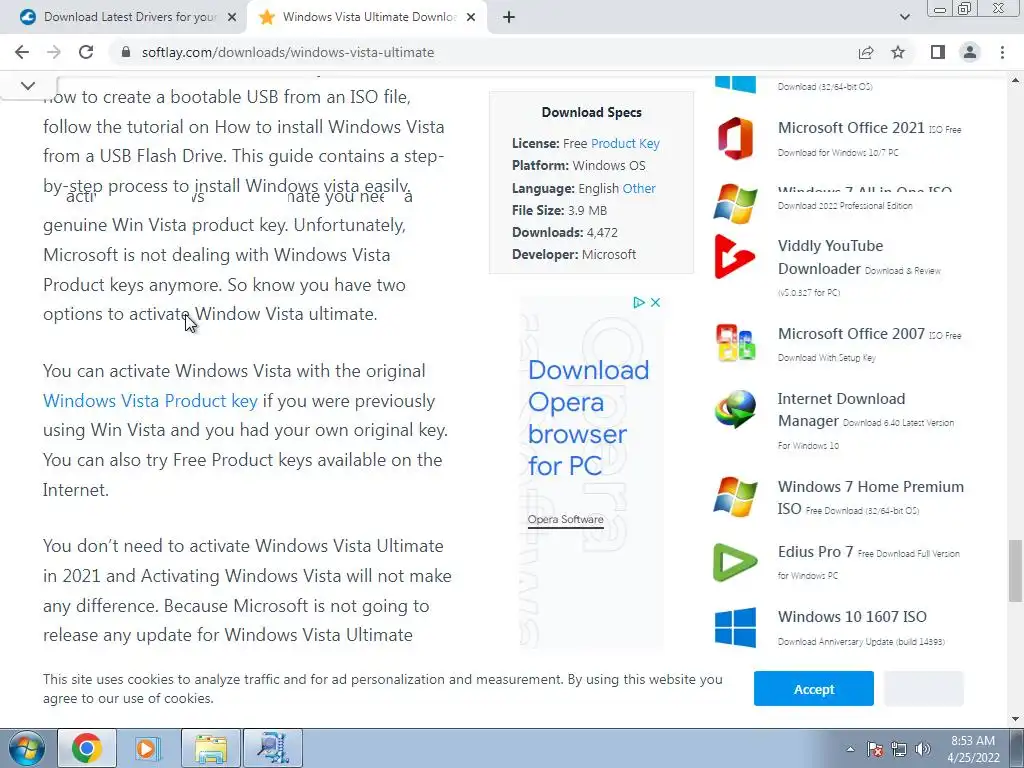Open the Chrome three-dot menu

click(1002, 52)
